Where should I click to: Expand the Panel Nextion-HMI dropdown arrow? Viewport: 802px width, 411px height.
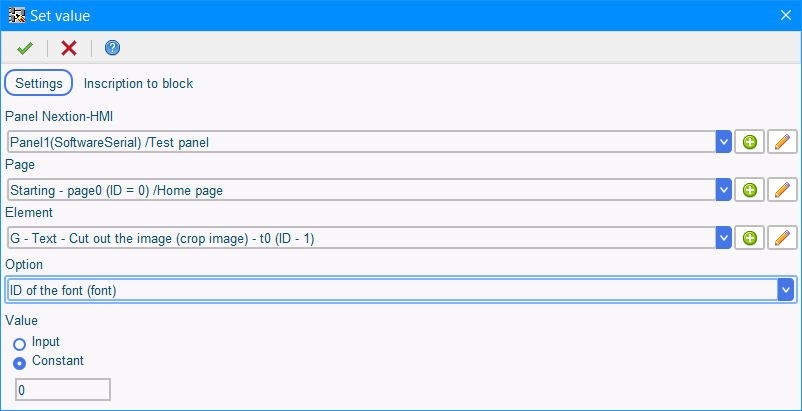pos(723,142)
